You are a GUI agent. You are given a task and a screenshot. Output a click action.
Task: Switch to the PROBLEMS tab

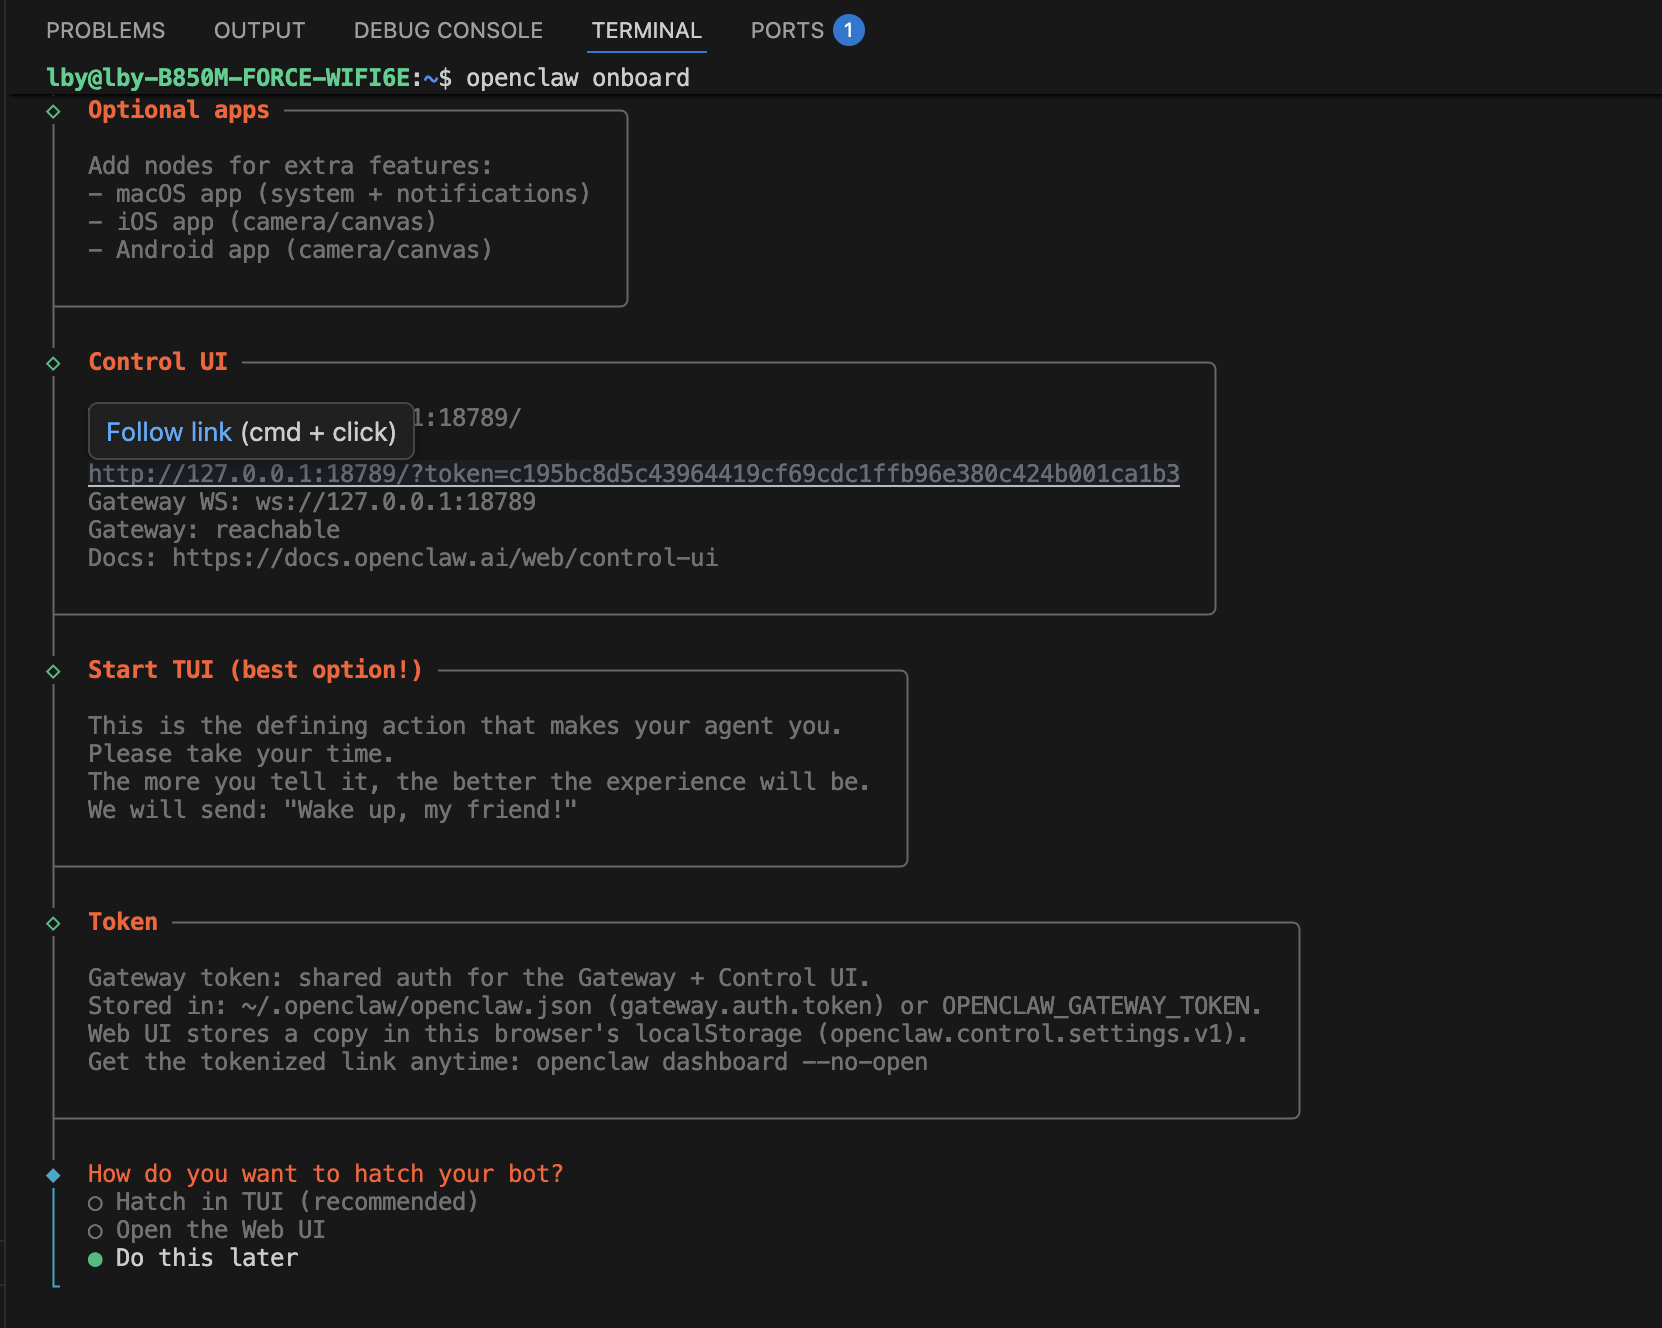[x=105, y=30]
